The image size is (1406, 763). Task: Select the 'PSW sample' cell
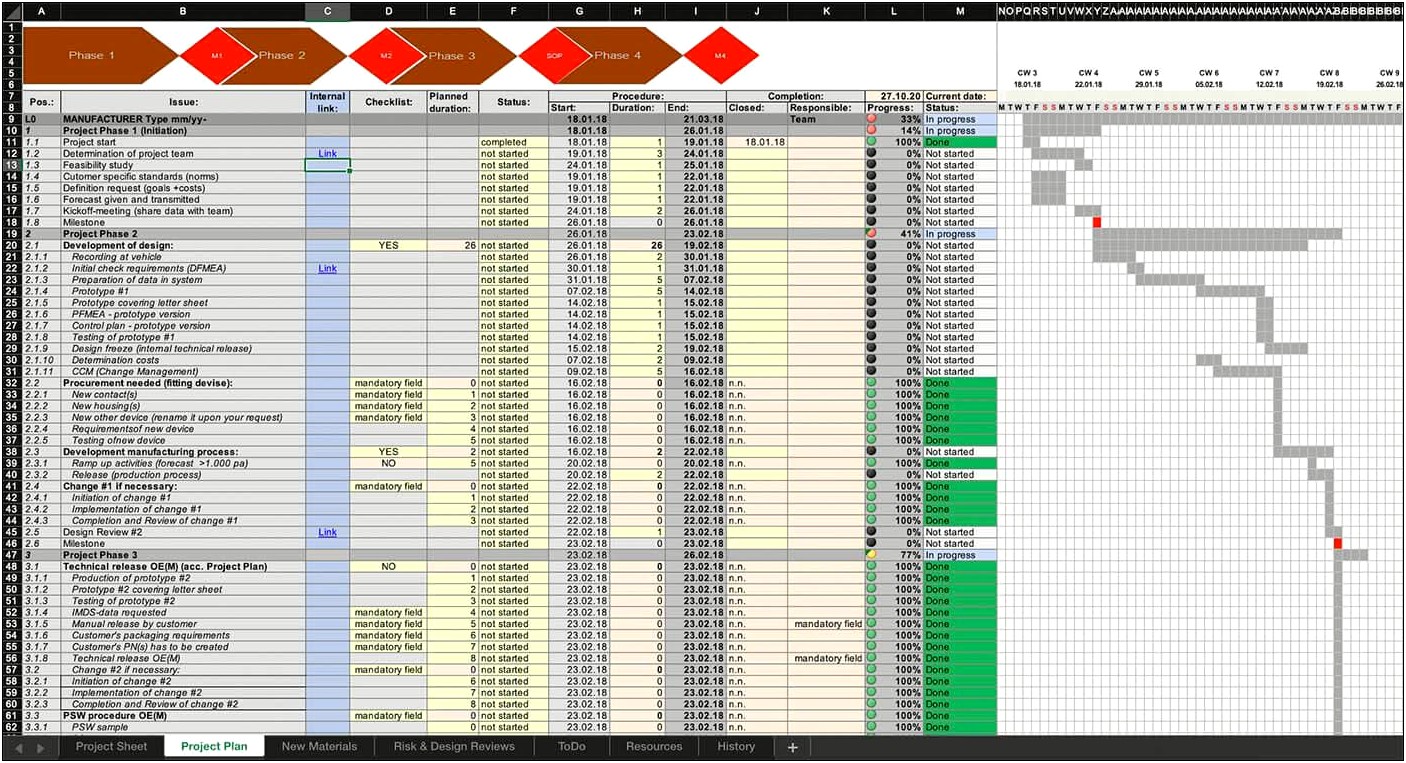(x=183, y=727)
